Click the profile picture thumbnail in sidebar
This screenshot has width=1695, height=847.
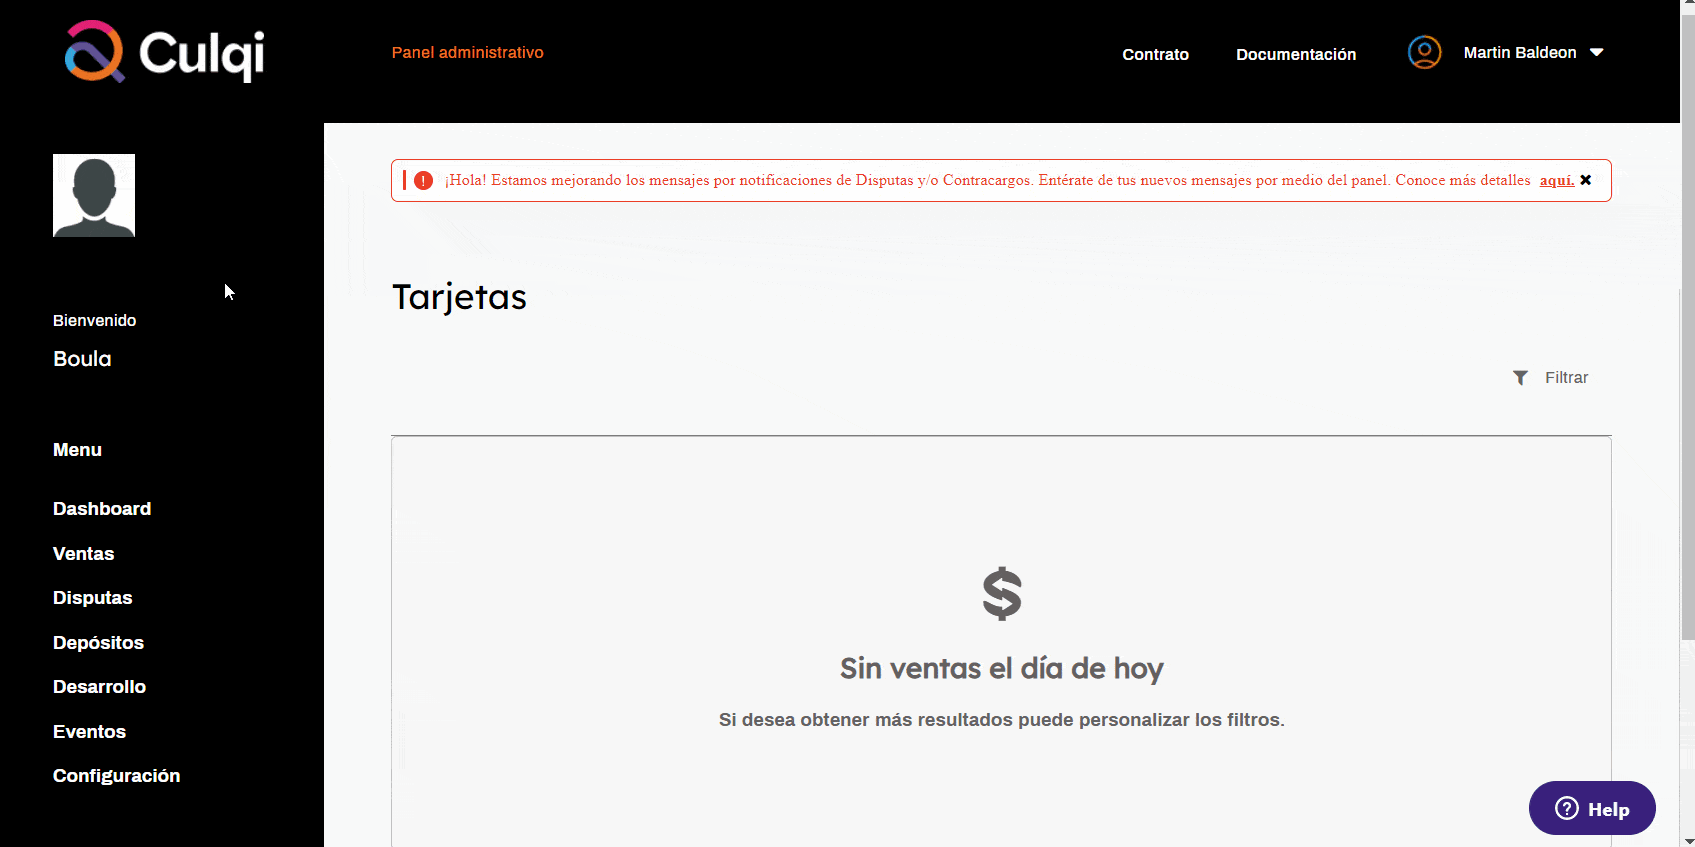94,195
